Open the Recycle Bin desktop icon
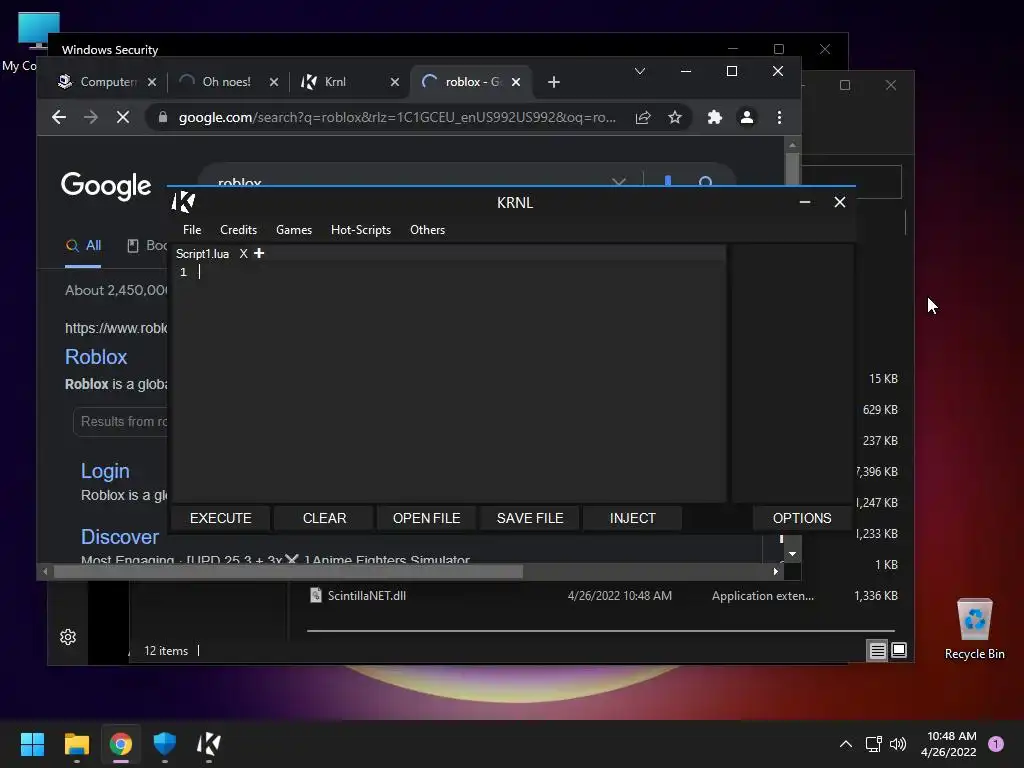Screen dimensions: 1024x768 coord(974,628)
